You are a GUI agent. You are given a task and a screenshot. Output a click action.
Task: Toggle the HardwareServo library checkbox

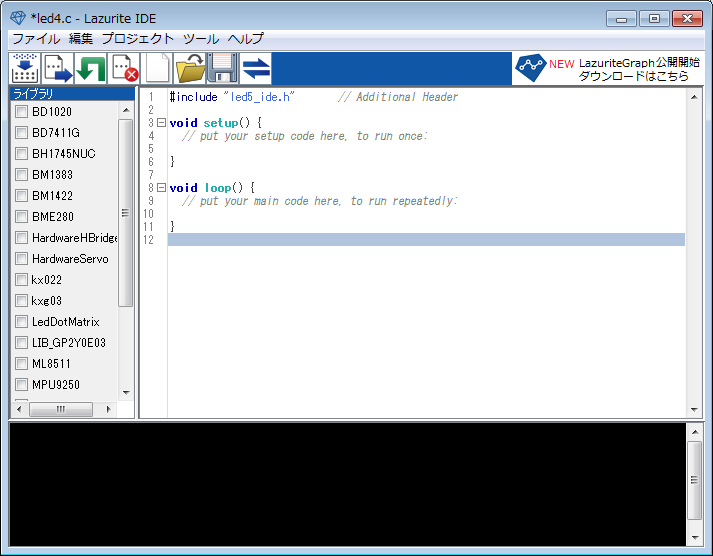click(21, 258)
